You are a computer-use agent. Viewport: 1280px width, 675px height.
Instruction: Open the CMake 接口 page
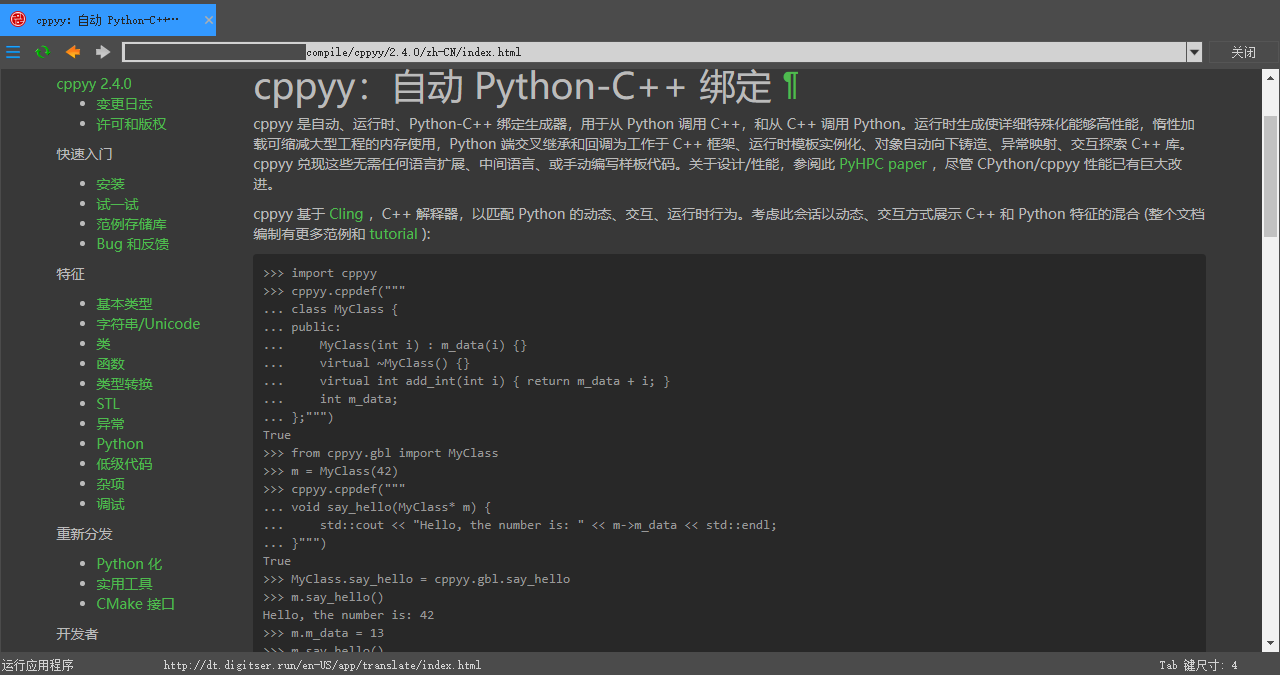135,603
